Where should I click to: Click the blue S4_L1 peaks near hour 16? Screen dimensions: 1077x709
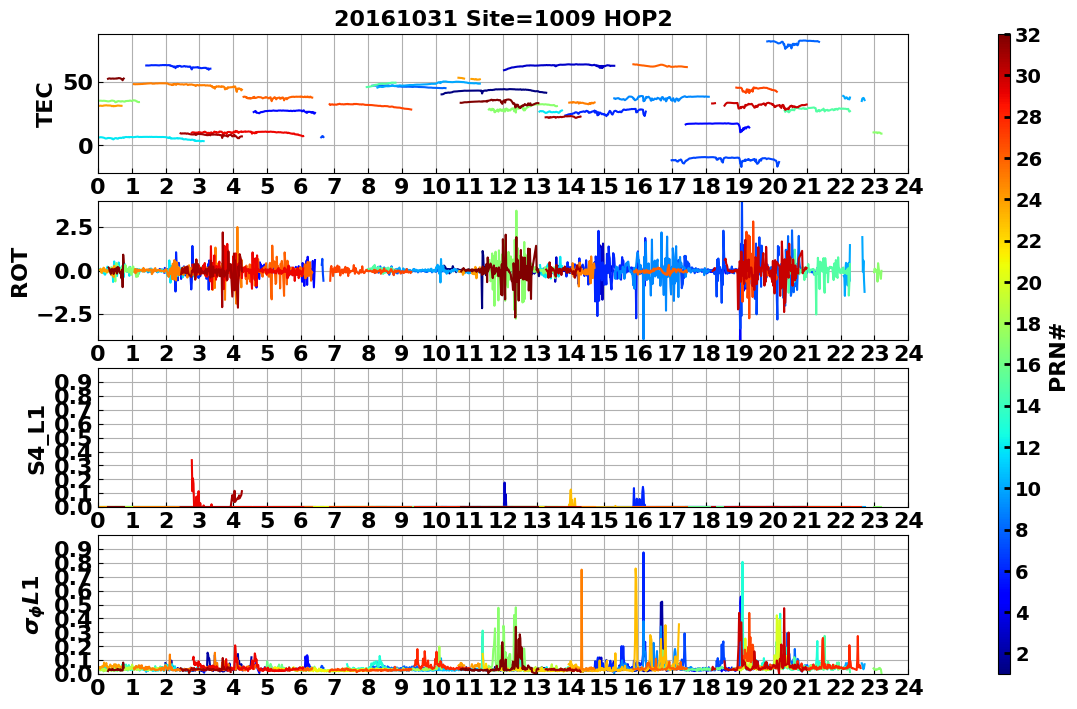pos(639,496)
